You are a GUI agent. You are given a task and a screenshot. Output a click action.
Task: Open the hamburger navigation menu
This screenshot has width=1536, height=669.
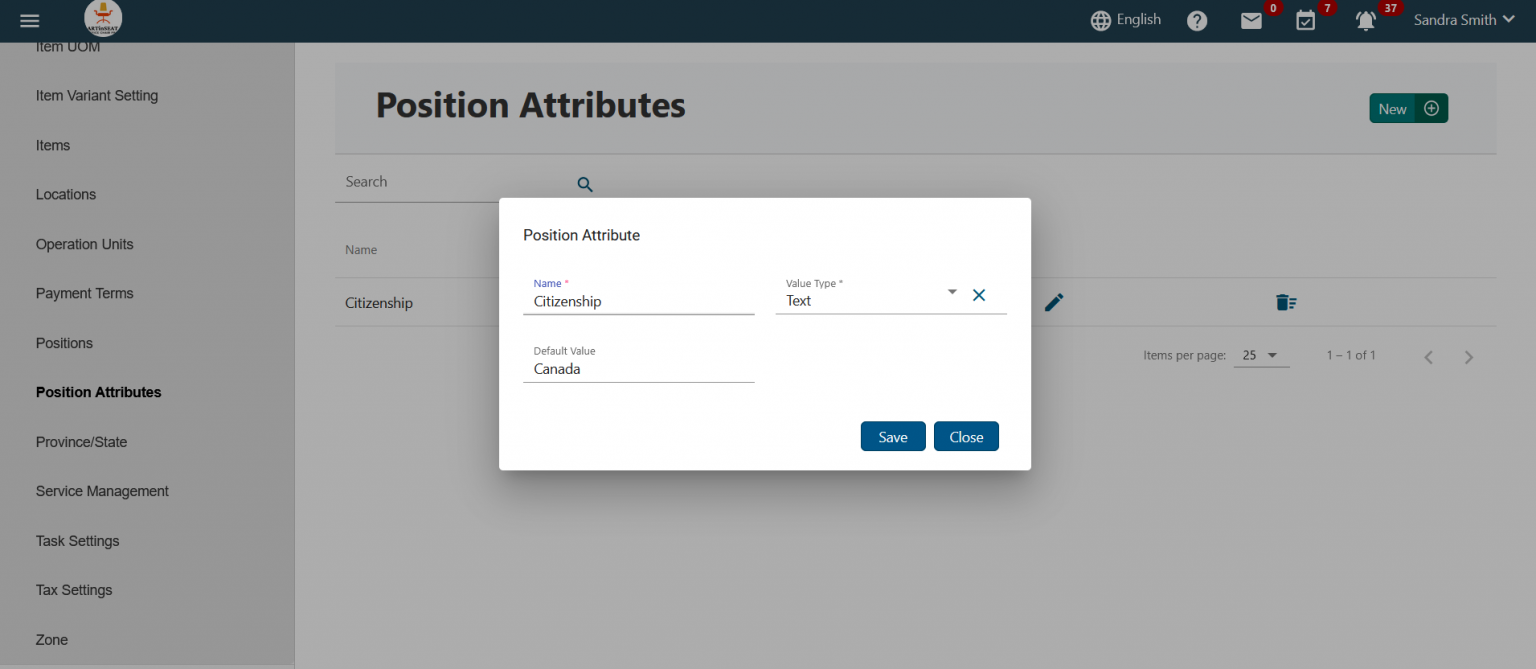(x=30, y=21)
